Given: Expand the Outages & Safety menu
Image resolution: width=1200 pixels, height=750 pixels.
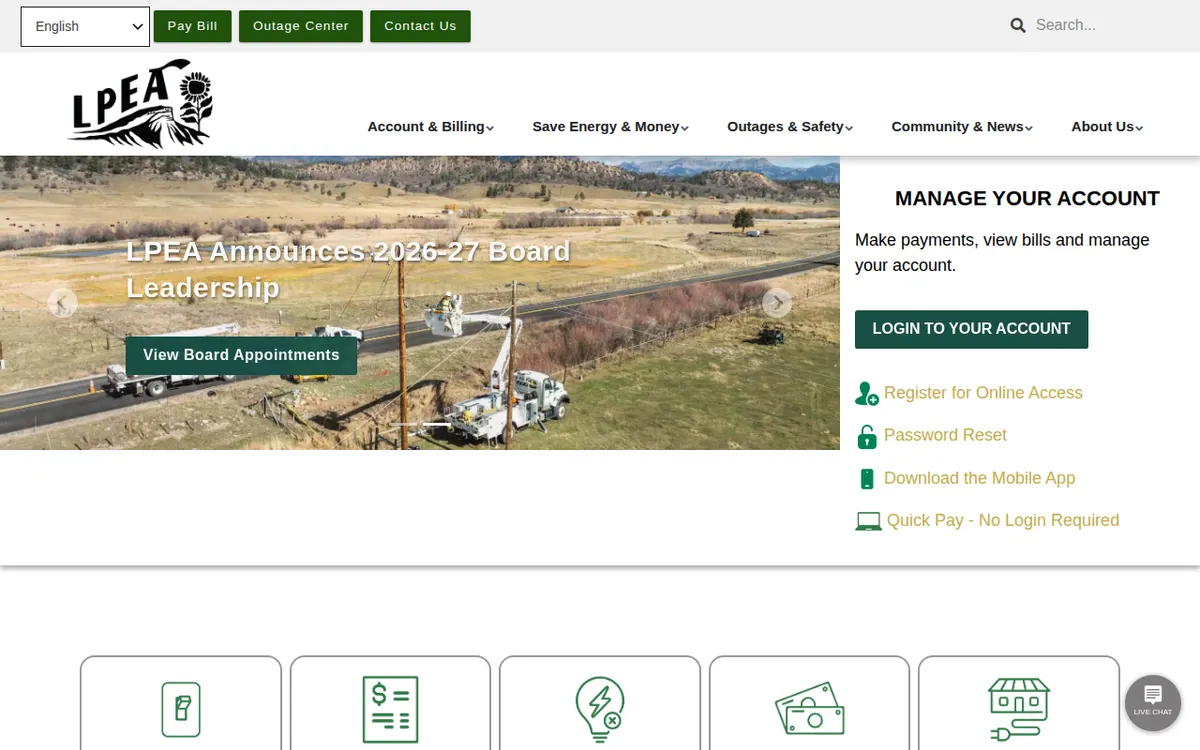Looking at the screenshot, I should click(790, 127).
